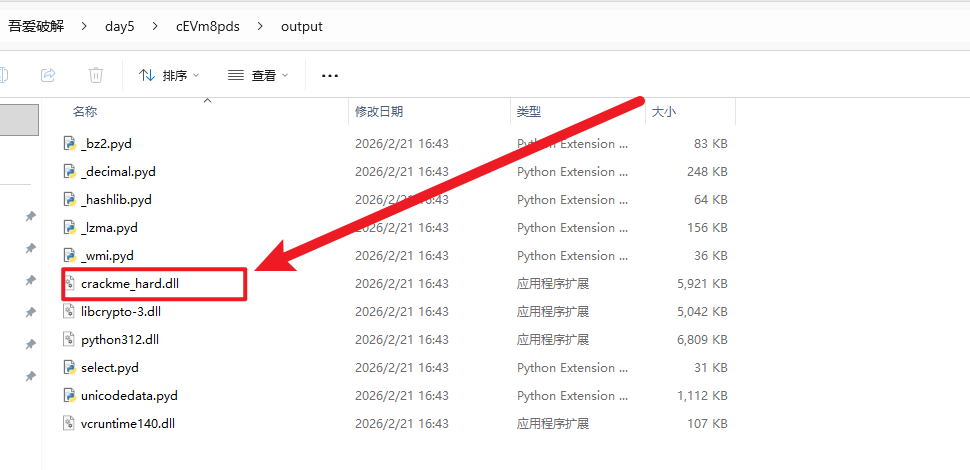This screenshot has height=470, width=970.
Task: Click the libcrypto-3.dll file icon
Action: click(x=70, y=312)
